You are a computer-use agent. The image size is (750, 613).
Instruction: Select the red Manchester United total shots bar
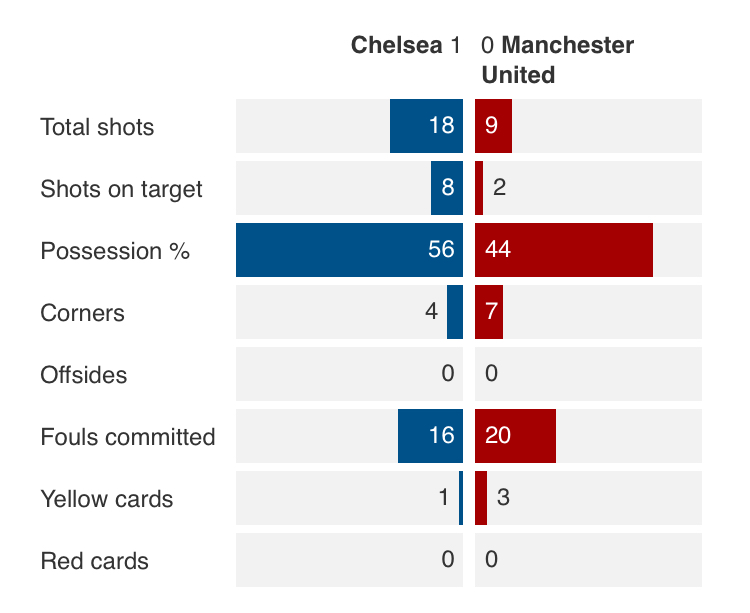pos(493,126)
